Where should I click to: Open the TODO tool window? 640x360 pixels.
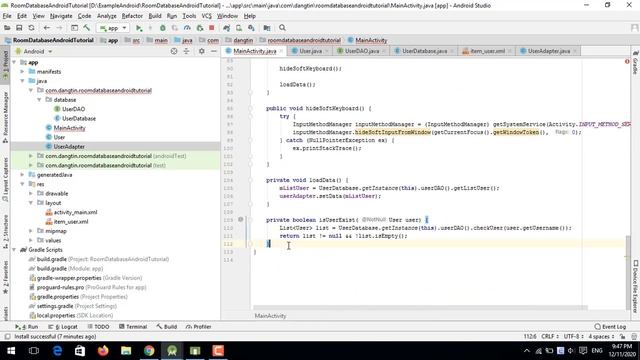98,327
